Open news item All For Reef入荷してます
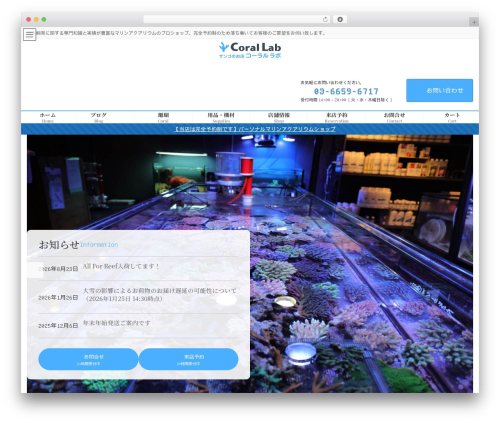 [x=121, y=266]
